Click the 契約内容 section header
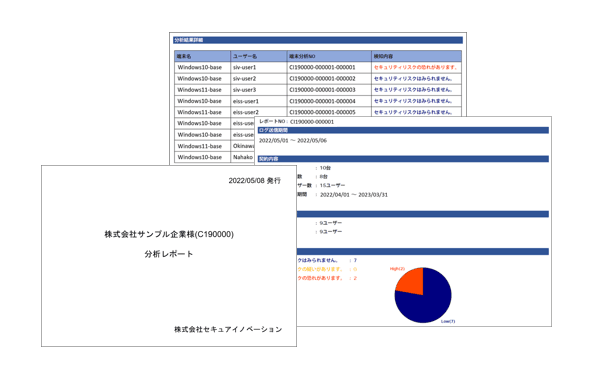 (x=403, y=159)
